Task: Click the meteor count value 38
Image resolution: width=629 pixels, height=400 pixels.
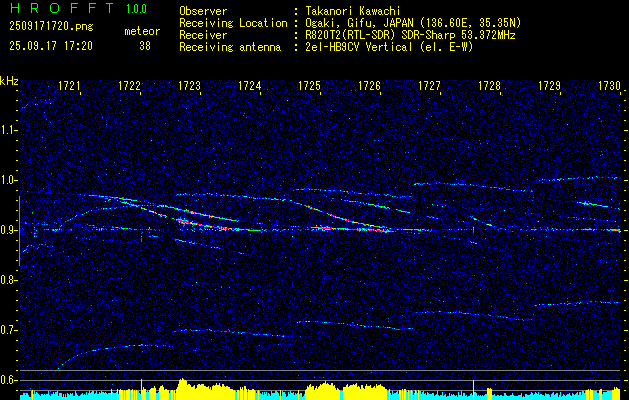Action: click(x=145, y=46)
